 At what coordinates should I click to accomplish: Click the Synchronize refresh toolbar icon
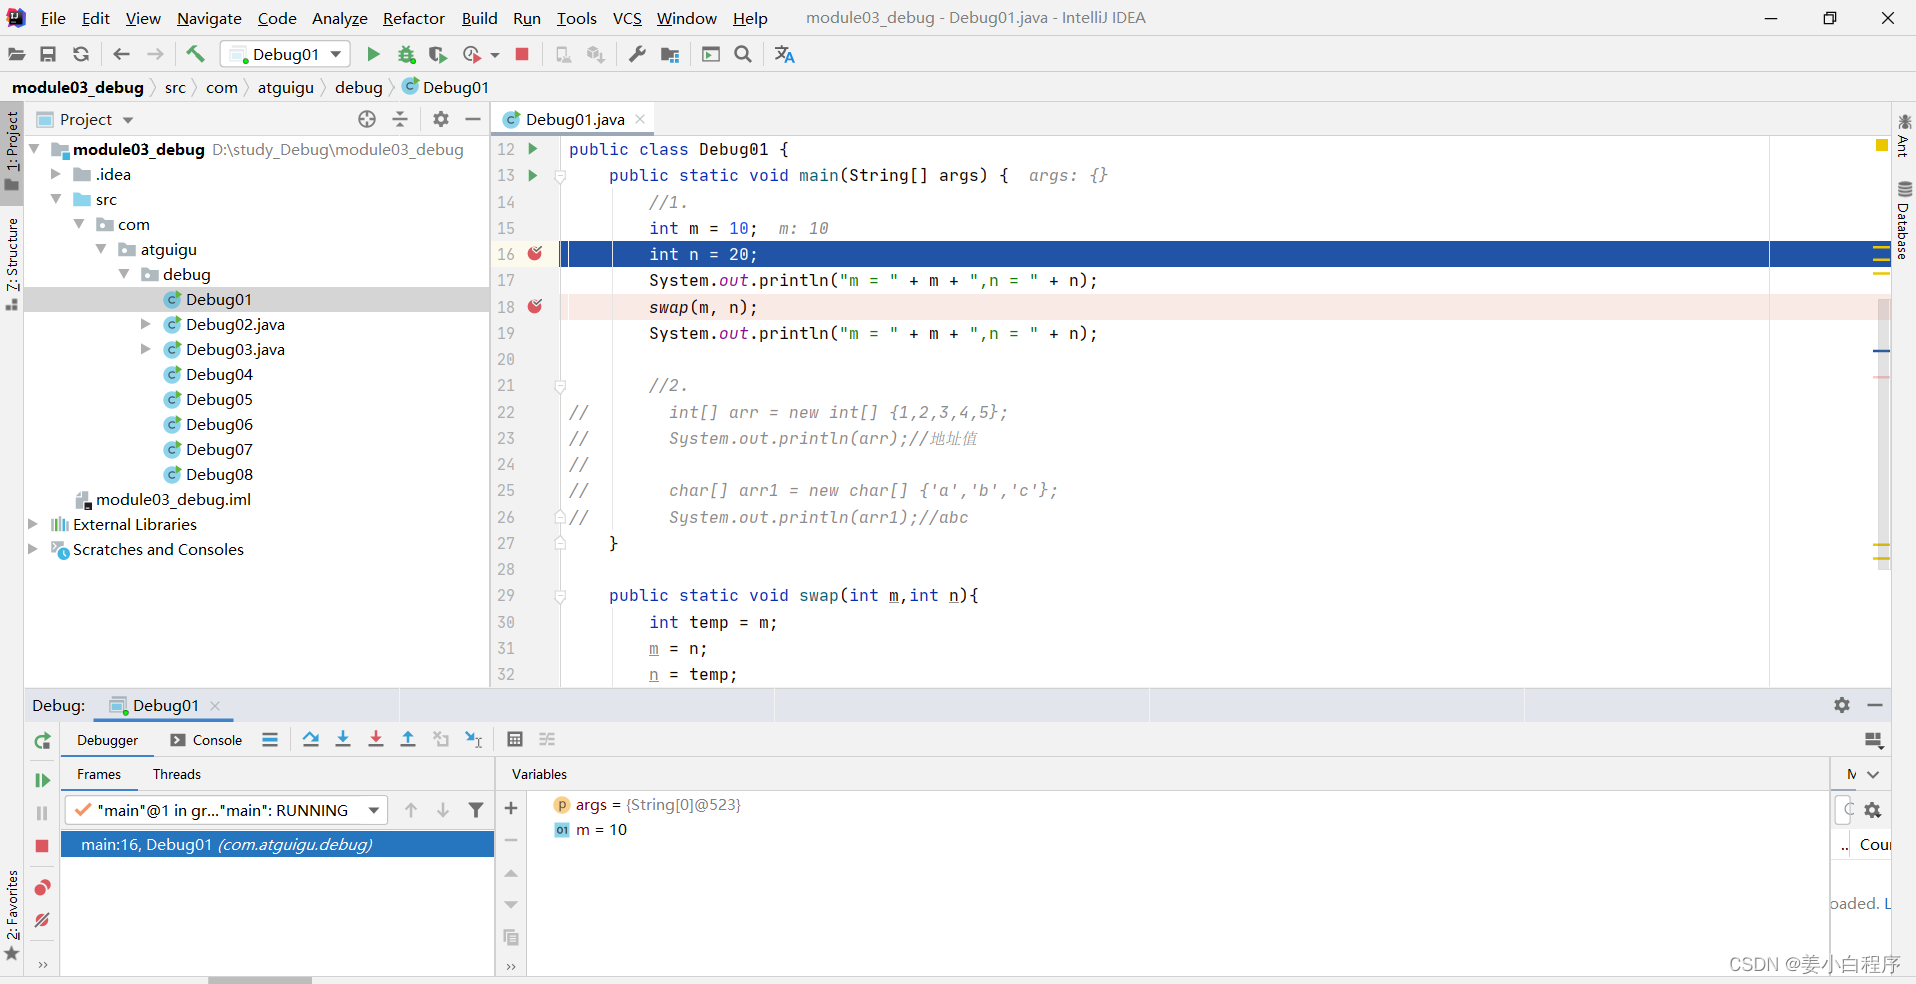(81, 54)
